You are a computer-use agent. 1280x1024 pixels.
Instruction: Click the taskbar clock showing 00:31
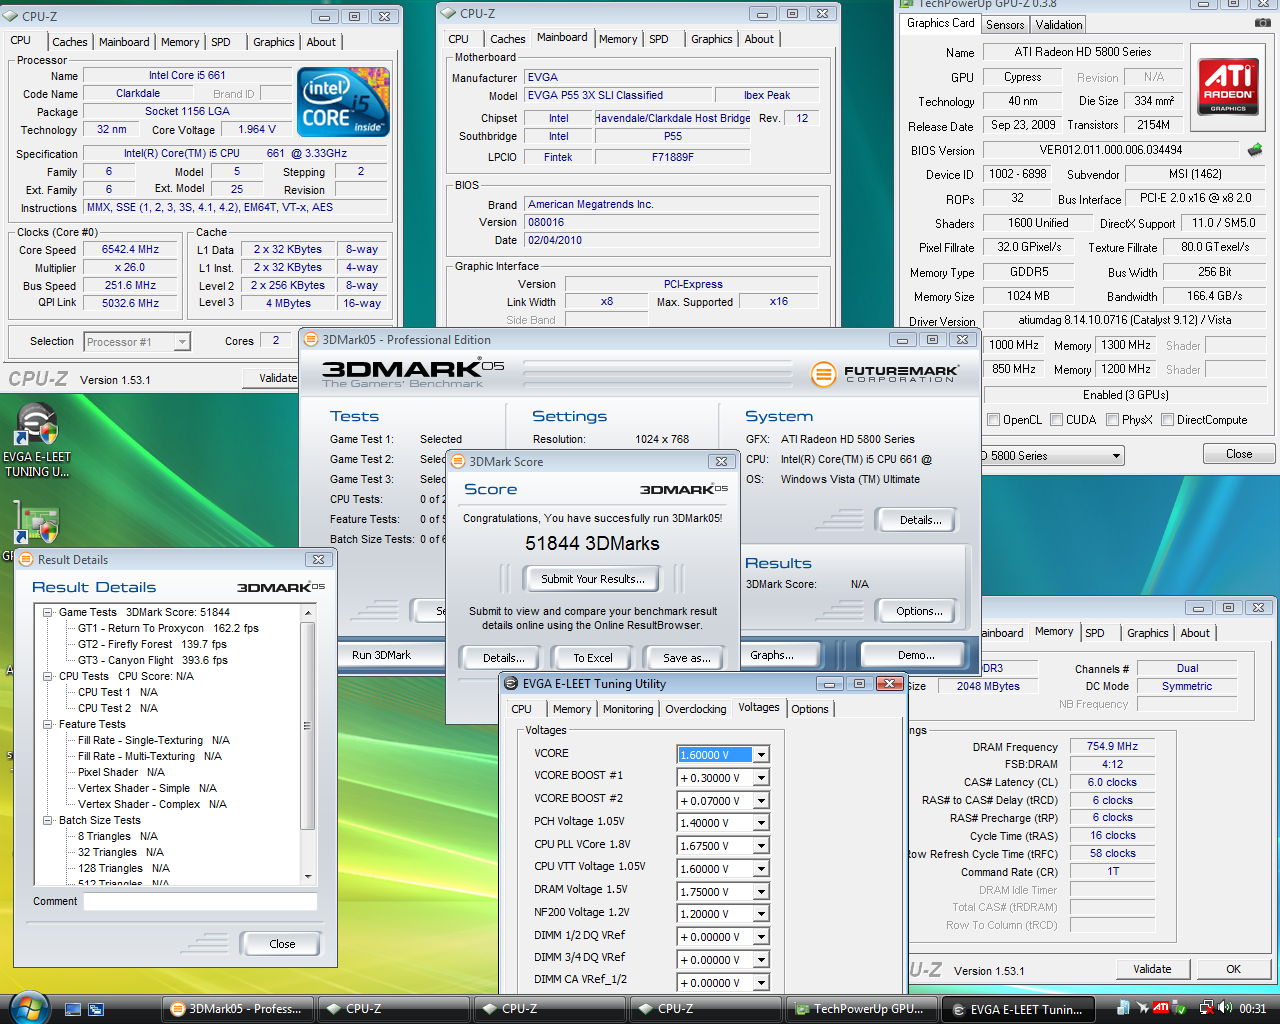[1252, 1009]
